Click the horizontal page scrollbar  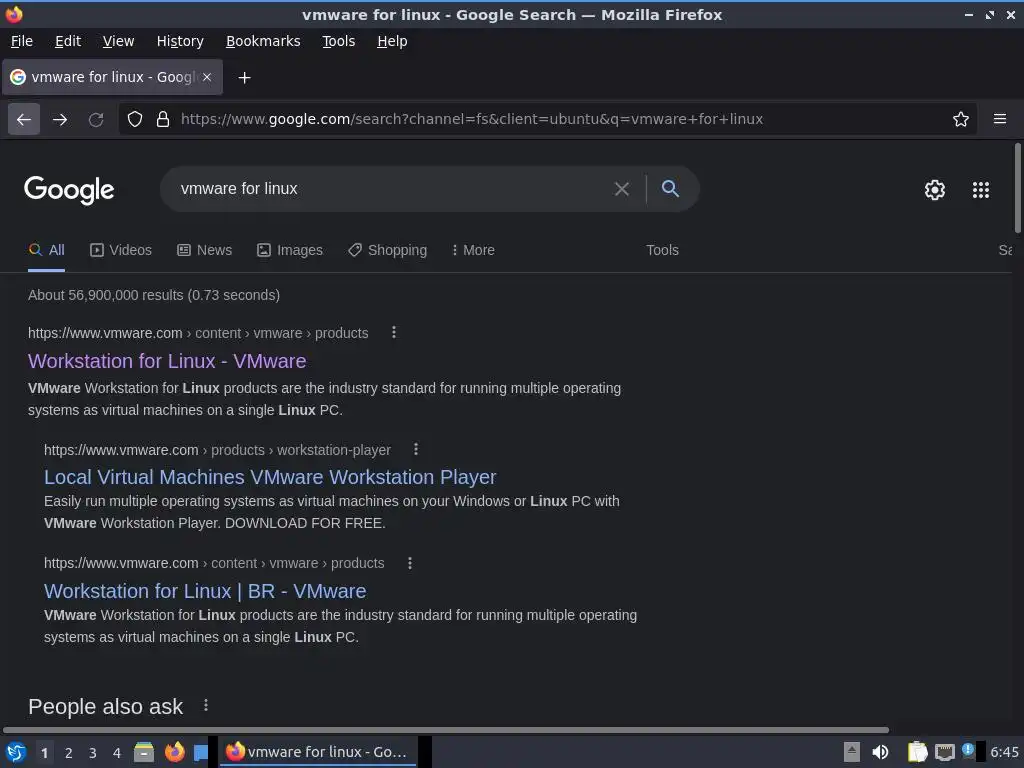(x=445, y=729)
